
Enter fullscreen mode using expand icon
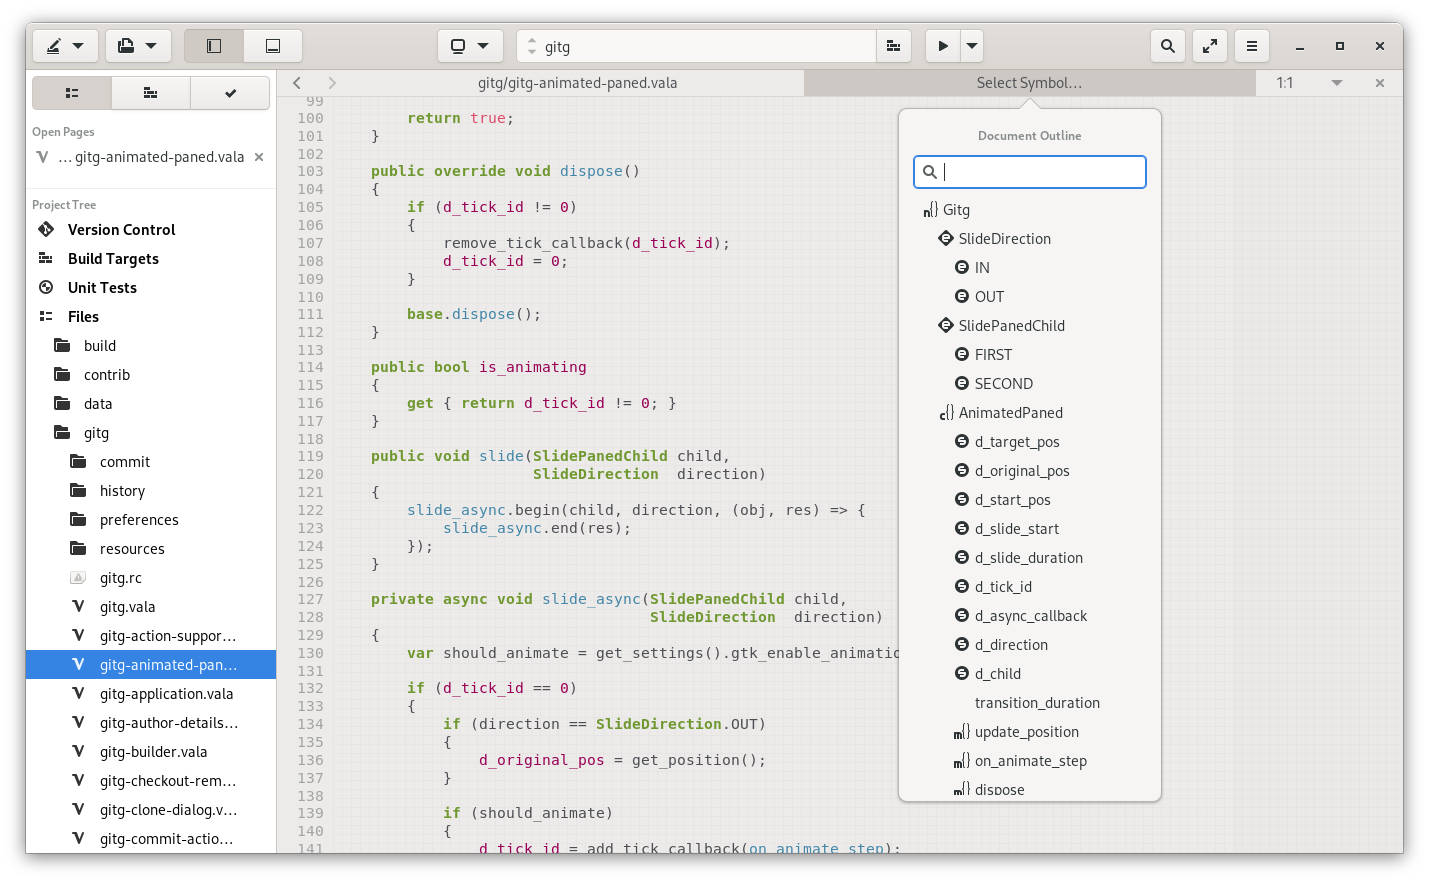coord(1210,46)
